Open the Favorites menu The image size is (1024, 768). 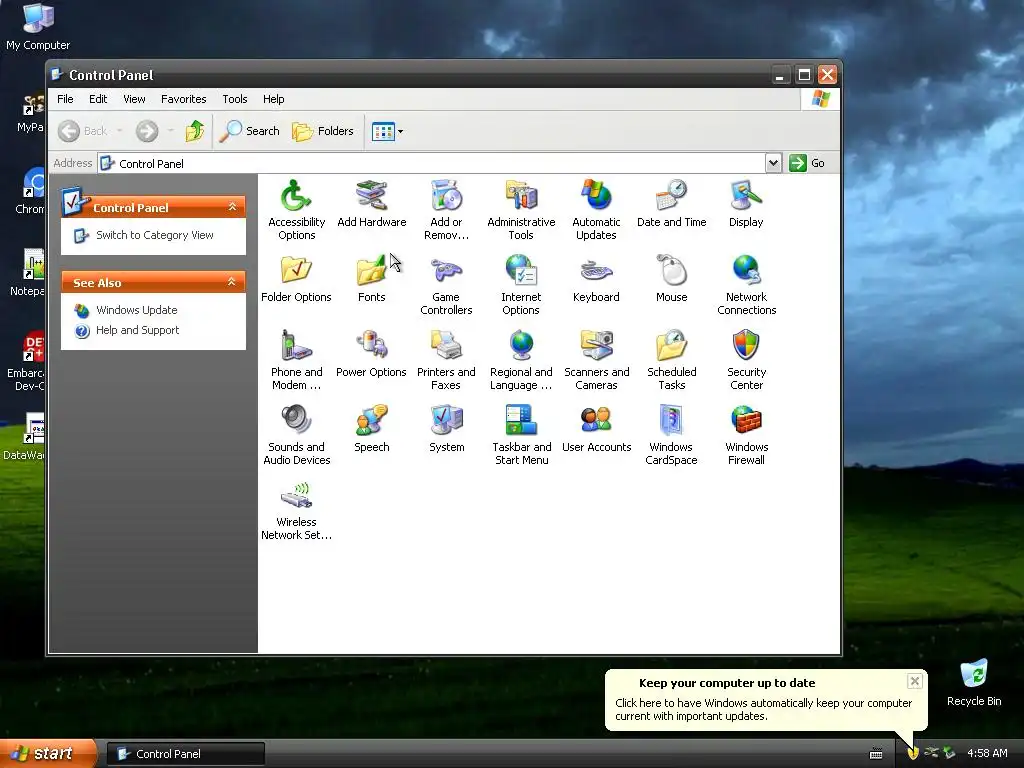[x=184, y=99]
